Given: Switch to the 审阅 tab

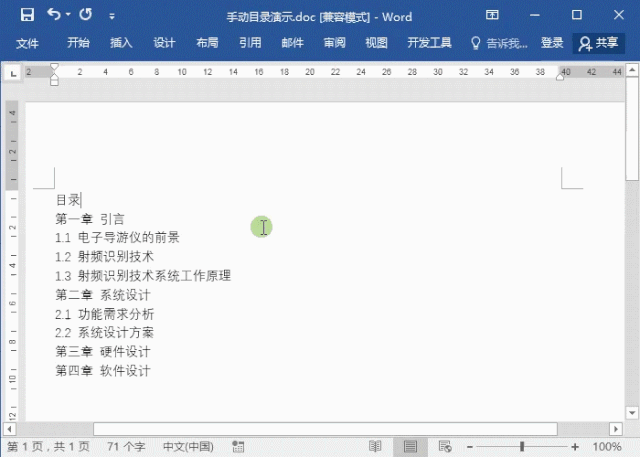Looking at the screenshot, I should [x=335, y=43].
